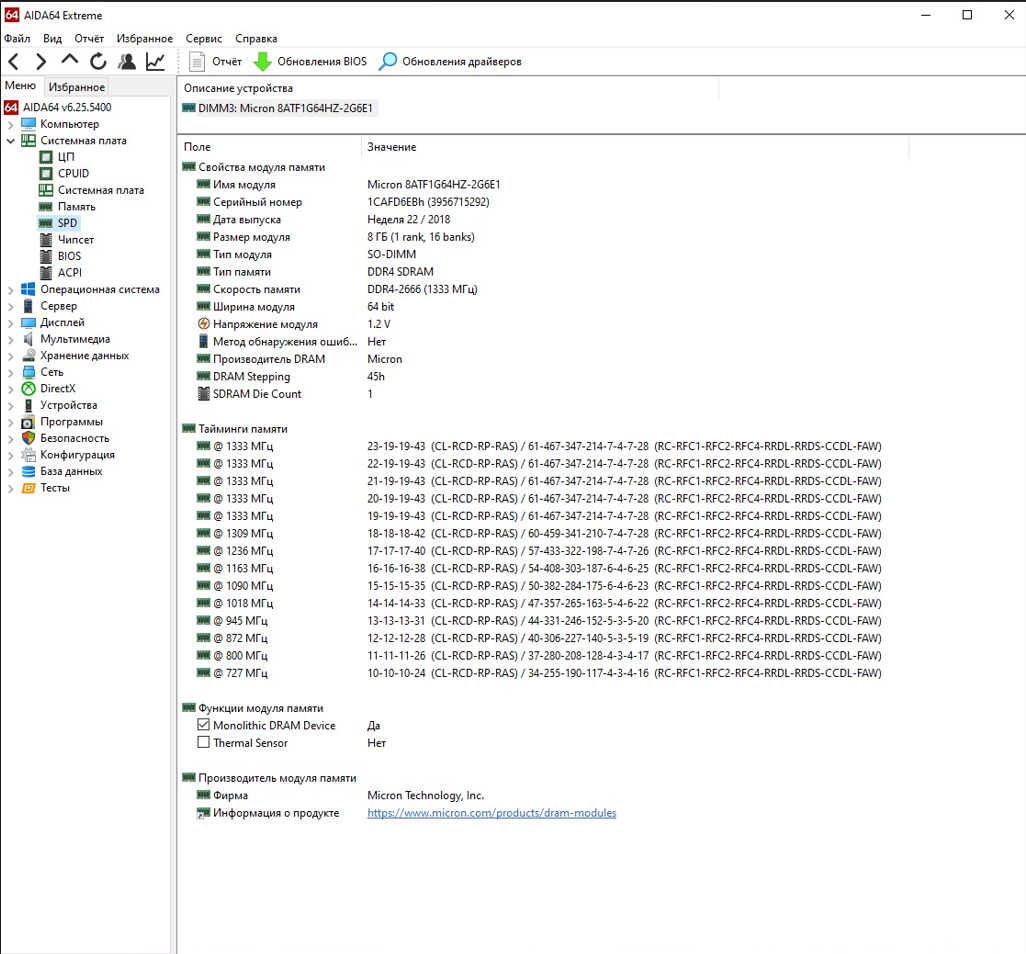Expand the Хранение данных tree node
This screenshot has height=954, width=1026.
click(x=10, y=355)
